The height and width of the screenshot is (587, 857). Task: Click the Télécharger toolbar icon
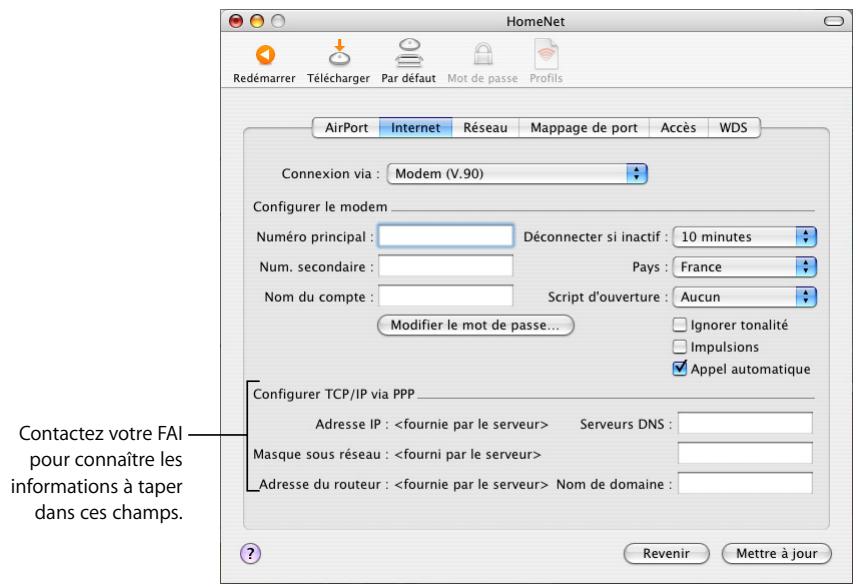[339, 53]
